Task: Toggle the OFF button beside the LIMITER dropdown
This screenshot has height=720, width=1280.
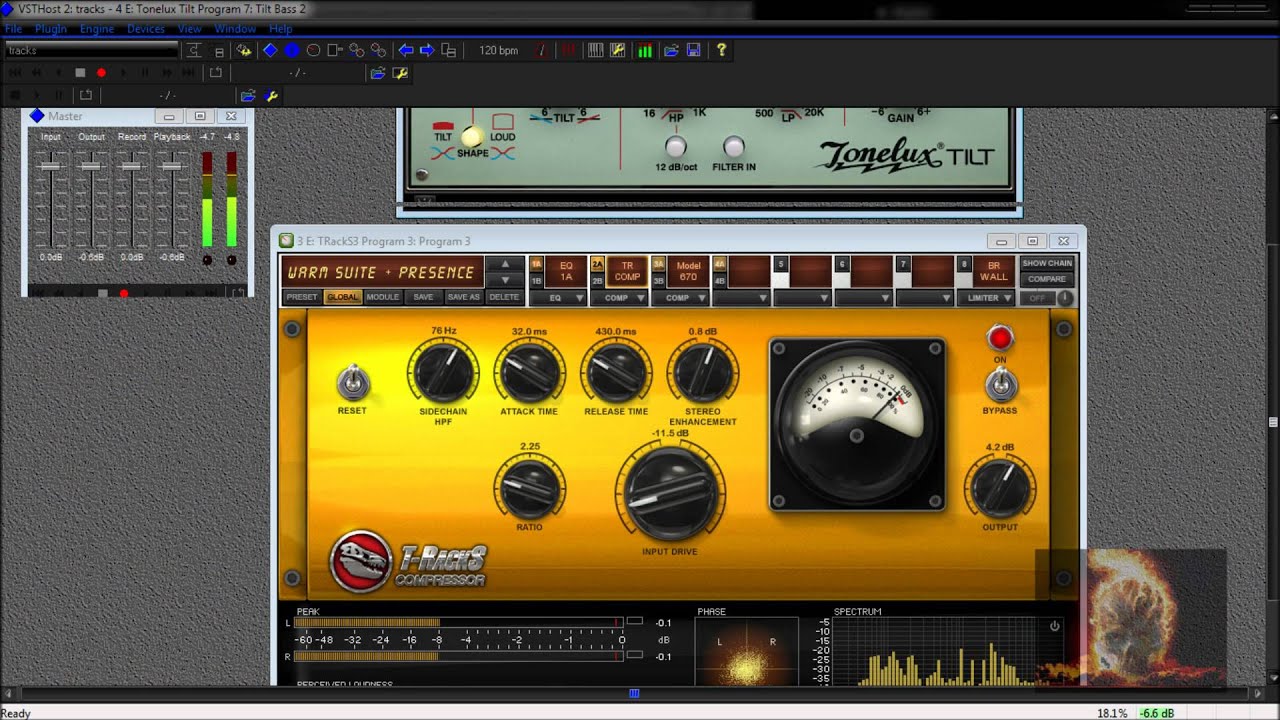Action: [1037, 298]
